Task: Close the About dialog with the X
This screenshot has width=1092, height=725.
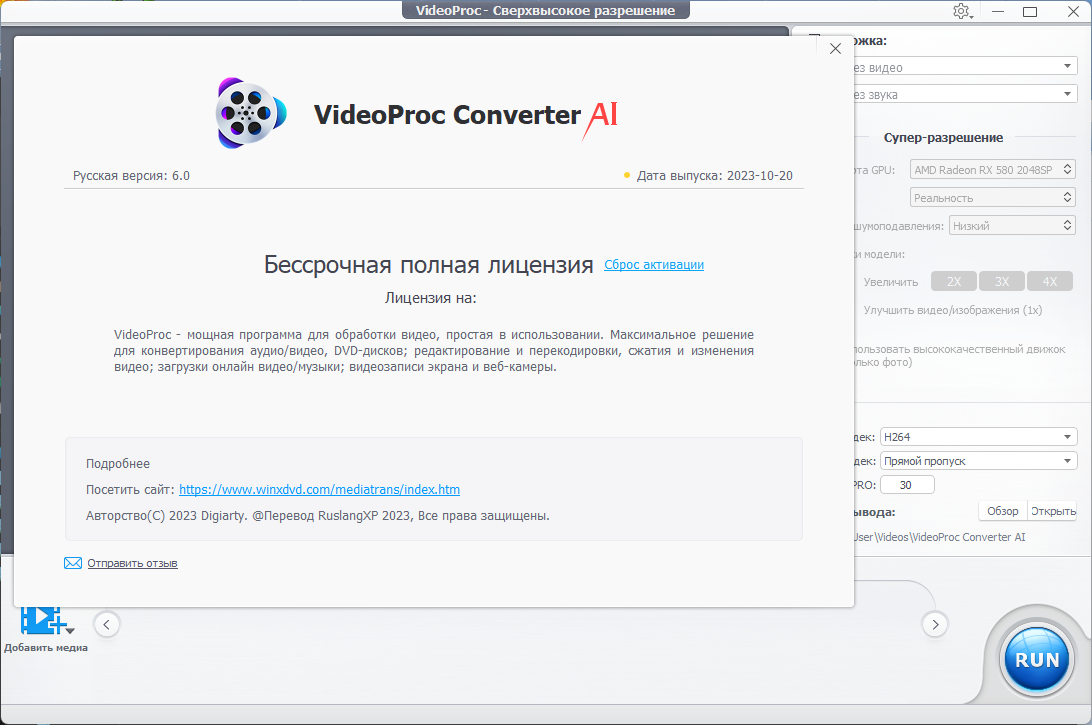Action: pyautogui.click(x=835, y=48)
